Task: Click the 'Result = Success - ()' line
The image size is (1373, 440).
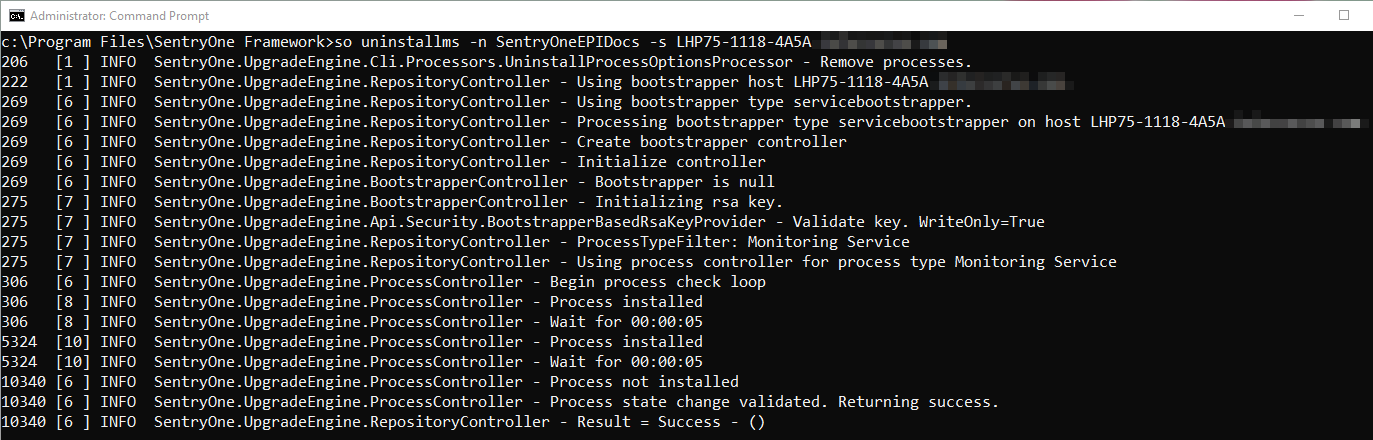Action: click(x=671, y=422)
